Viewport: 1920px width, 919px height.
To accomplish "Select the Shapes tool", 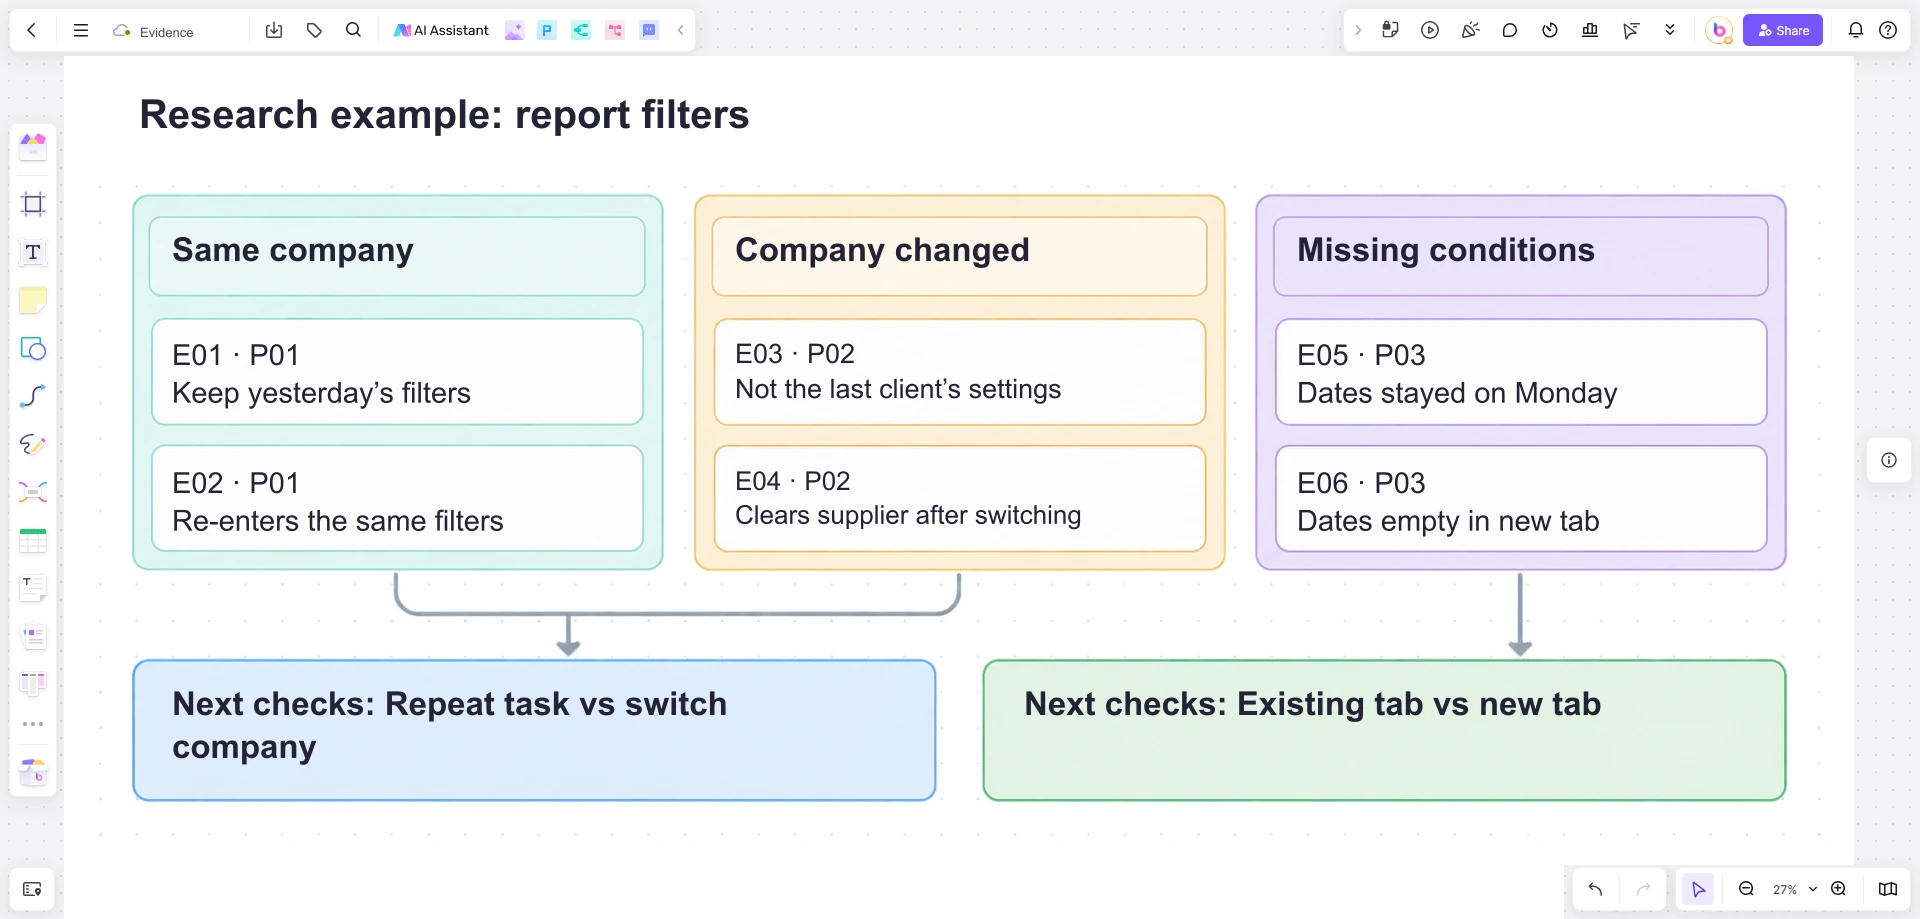I will click(x=33, y=348).
